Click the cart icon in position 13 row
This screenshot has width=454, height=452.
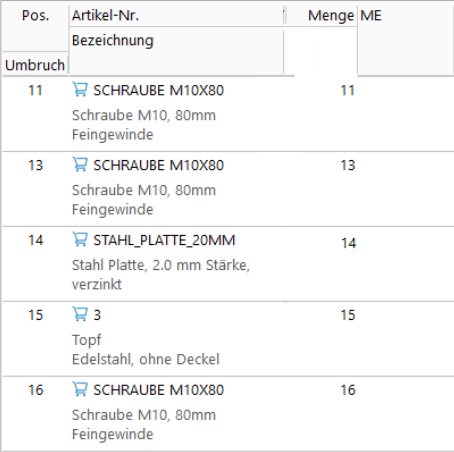click(x=80, y=165)
